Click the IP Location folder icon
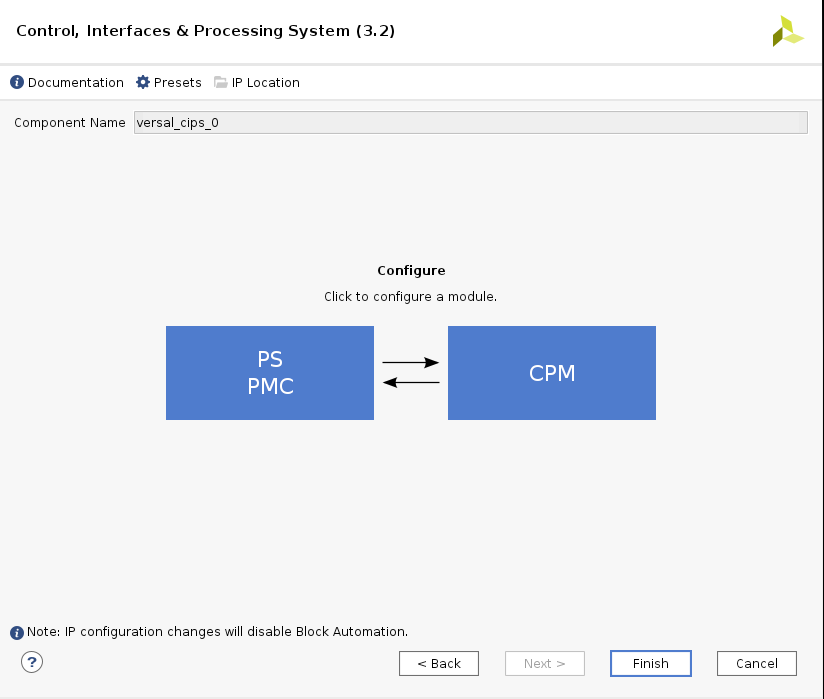824x699 pixels. click(221, 83)
